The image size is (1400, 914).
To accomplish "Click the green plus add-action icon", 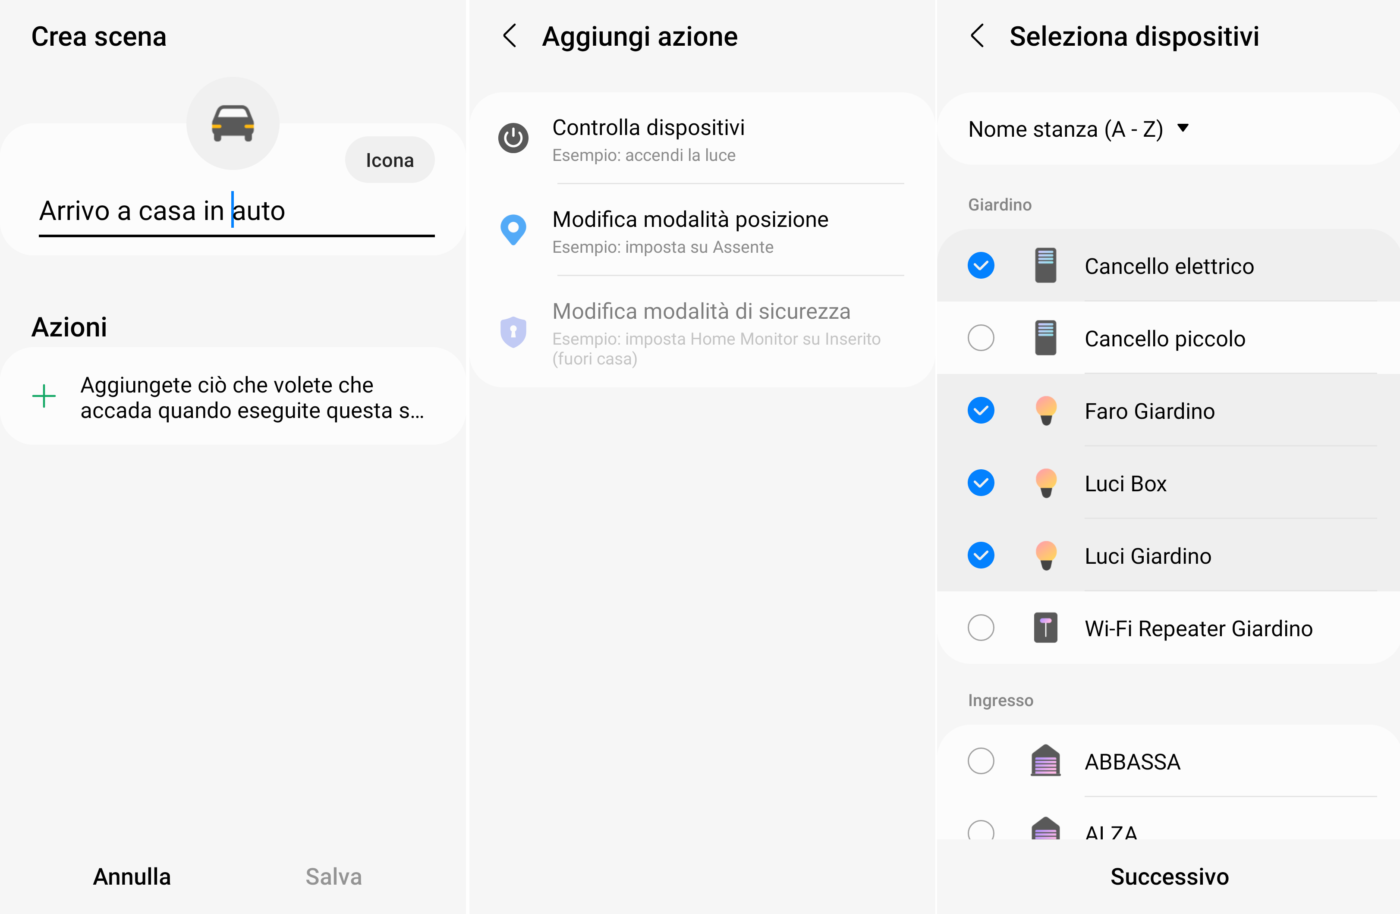I will tap(44, 397).
